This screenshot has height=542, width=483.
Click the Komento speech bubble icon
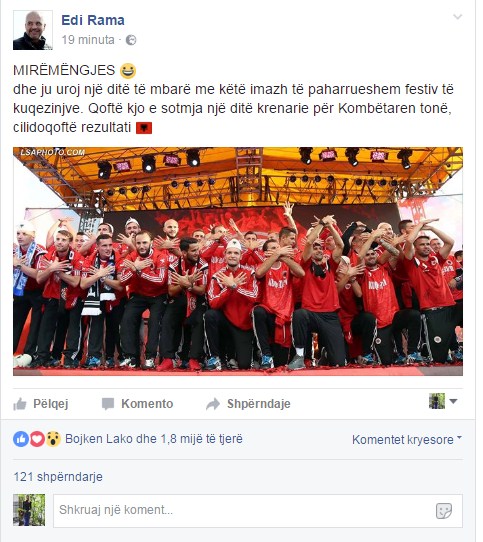click(108, 404)
